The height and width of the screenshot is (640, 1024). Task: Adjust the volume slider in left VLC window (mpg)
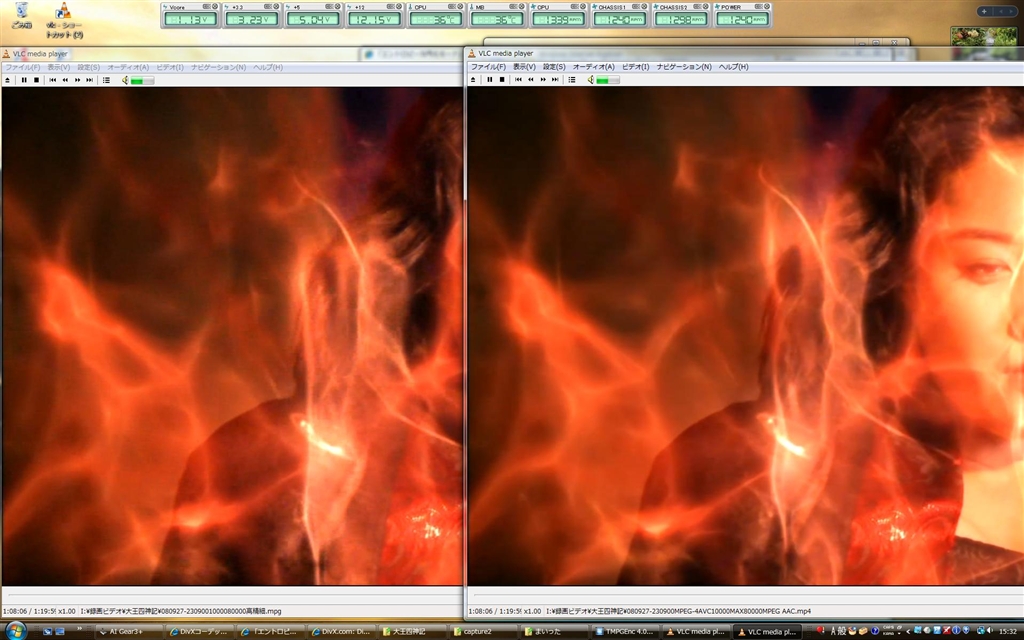[142, 80]
